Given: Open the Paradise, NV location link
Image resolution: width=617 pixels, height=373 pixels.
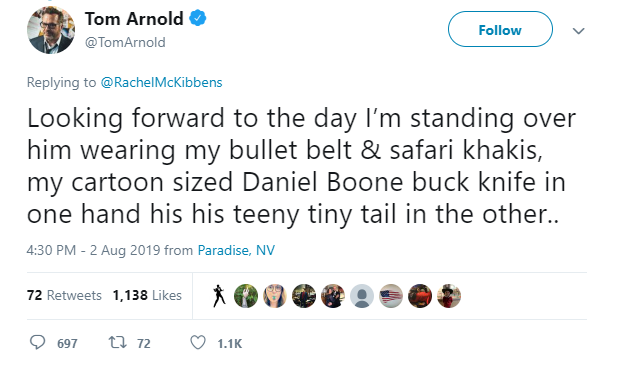Looking at the screenshot, I should coord(236,250).
